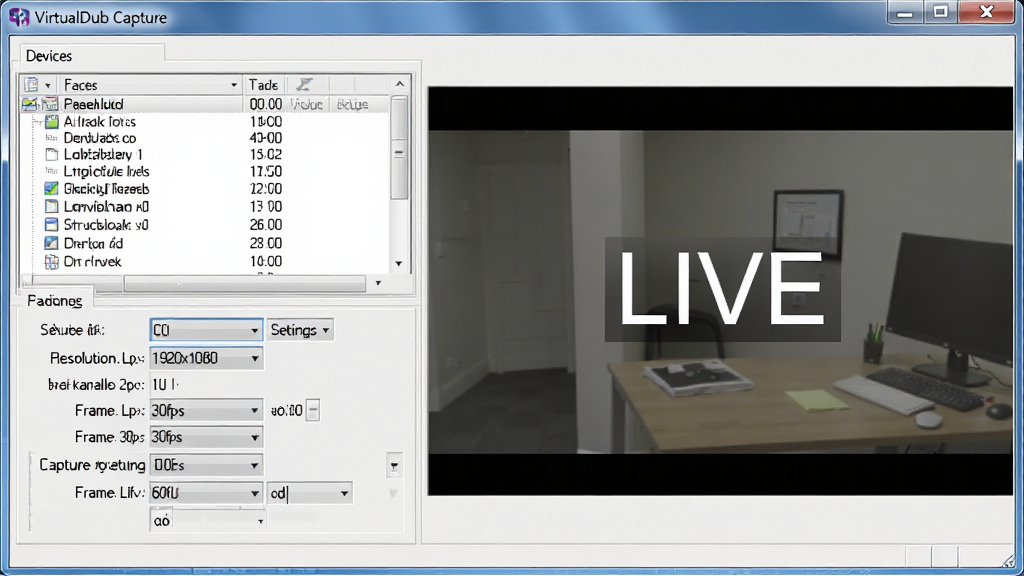Screen dimensions: 1024x576
Task: Open the Capture 00Es dropdown
Action: [206, 465]
